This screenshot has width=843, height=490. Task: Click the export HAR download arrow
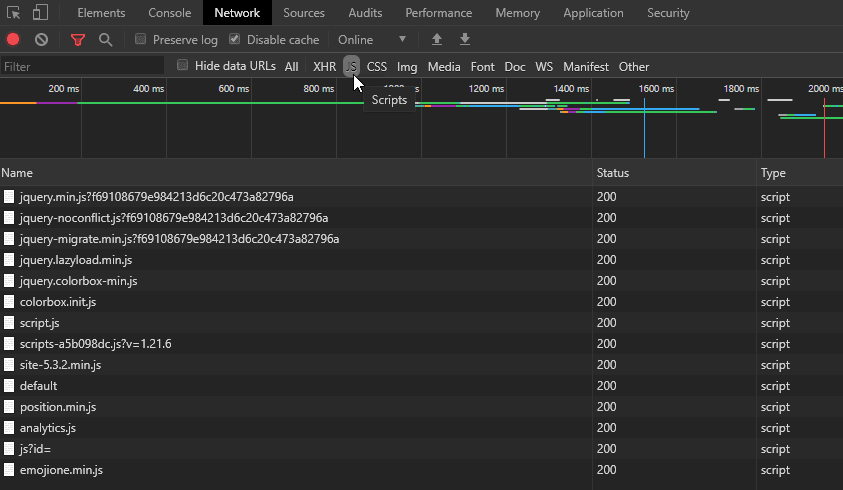464,40
